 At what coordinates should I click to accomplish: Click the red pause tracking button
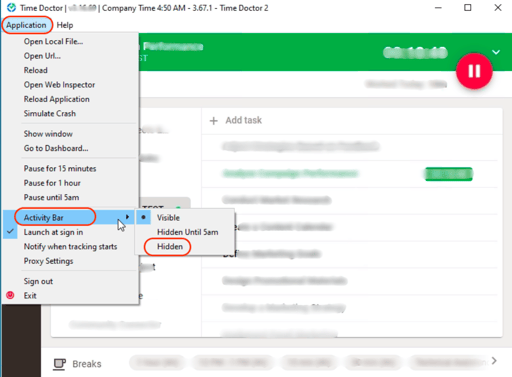click(x=474, y=71)
